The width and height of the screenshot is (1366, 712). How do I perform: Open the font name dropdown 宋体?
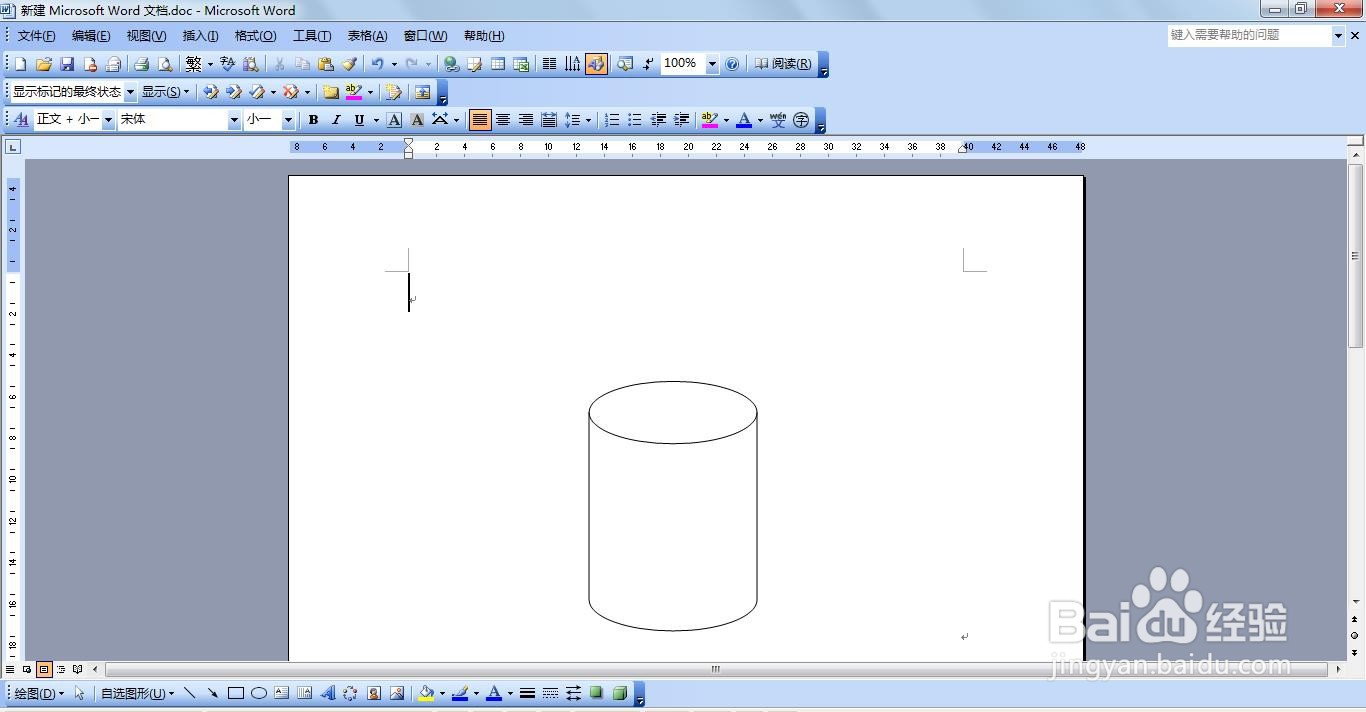click(235, 120)
